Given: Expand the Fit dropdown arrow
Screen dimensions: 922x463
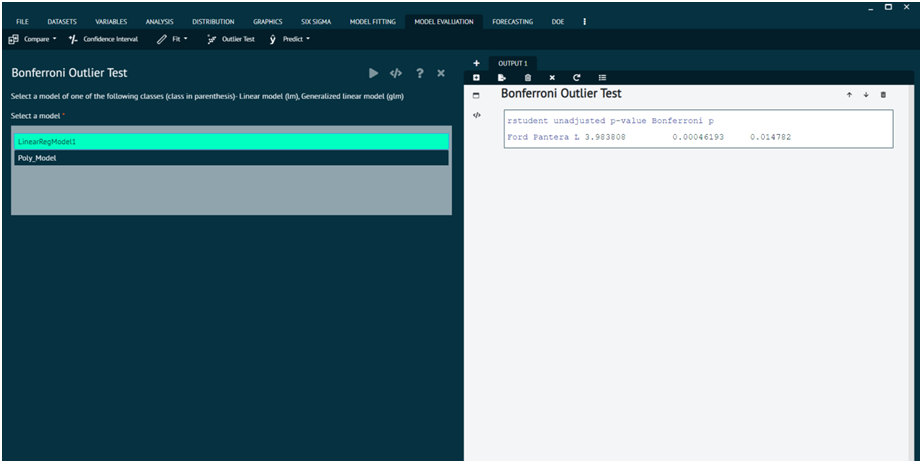Looking at the screenshot, I should [x=186, y=39].
